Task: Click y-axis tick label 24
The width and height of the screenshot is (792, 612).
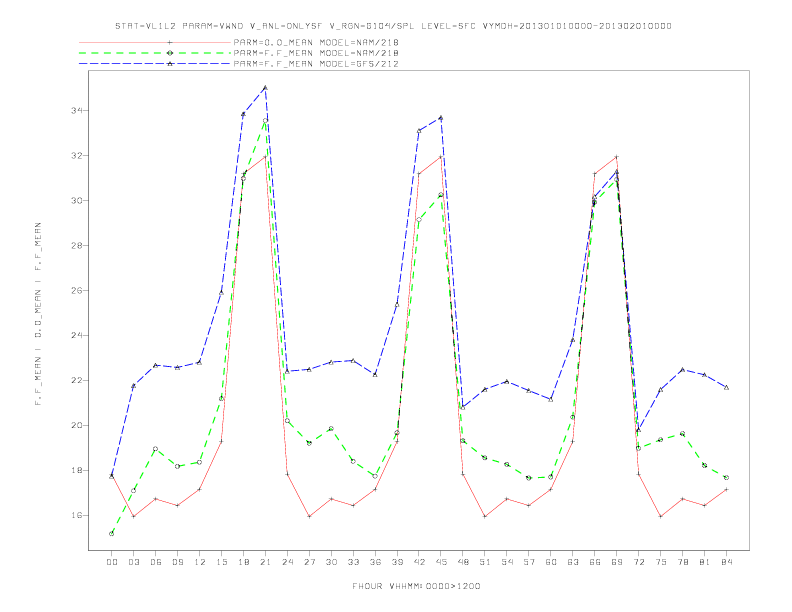Action: (x=77, y=335)
